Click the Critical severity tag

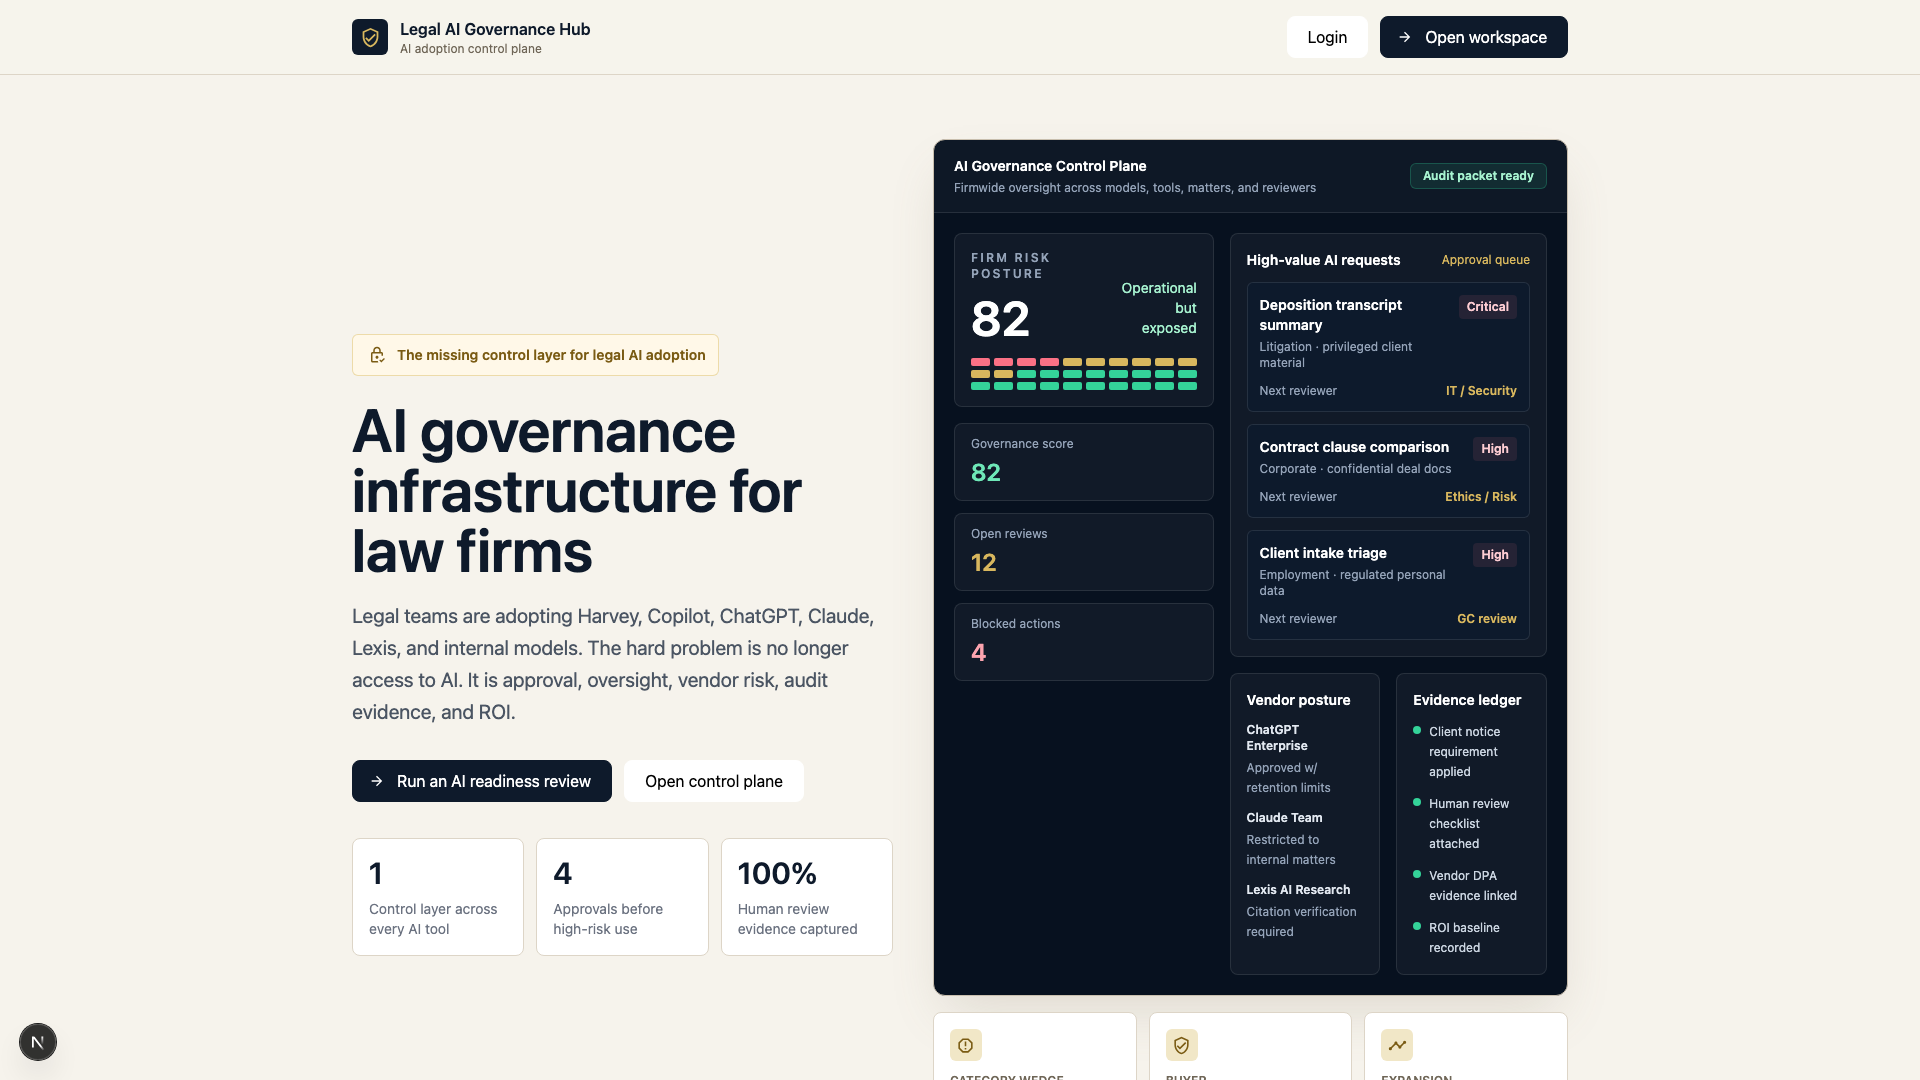coord(1487,307)
